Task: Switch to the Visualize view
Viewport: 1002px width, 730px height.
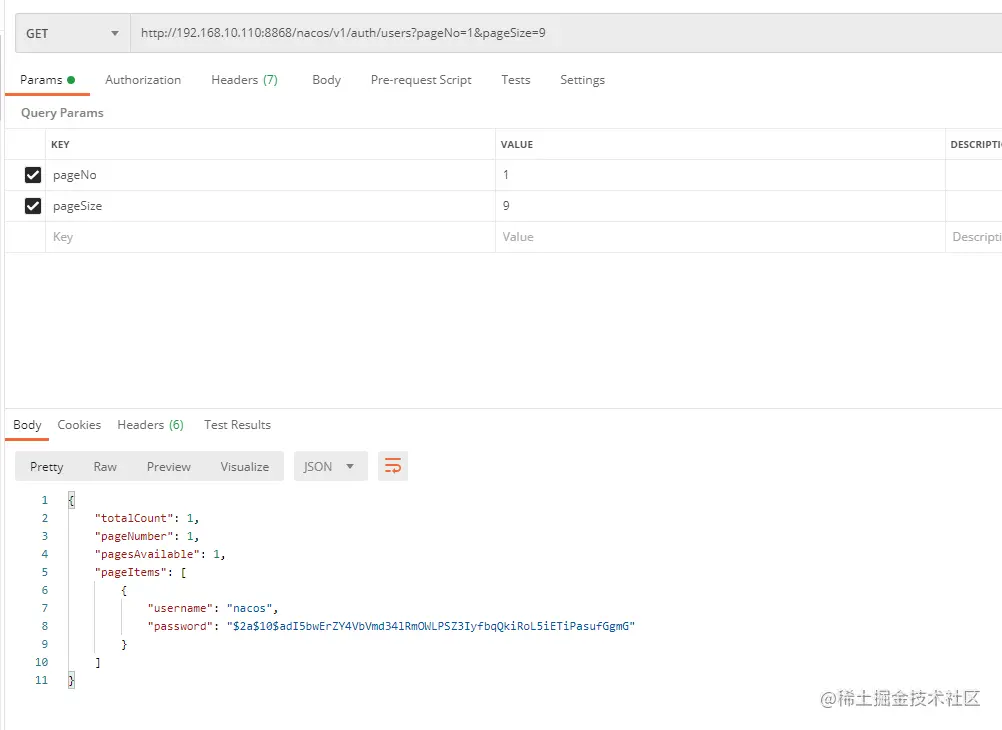Action: coord(245,467)
